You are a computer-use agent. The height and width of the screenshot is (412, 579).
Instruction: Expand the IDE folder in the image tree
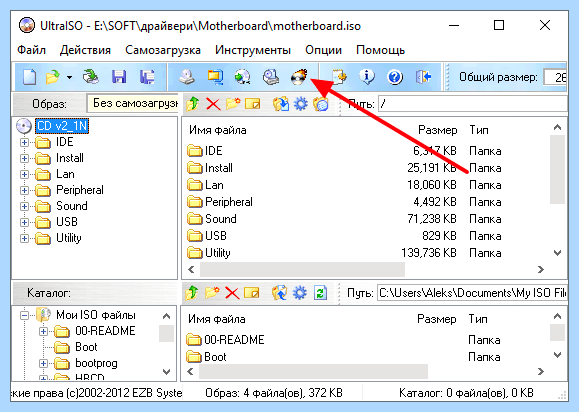24,142
